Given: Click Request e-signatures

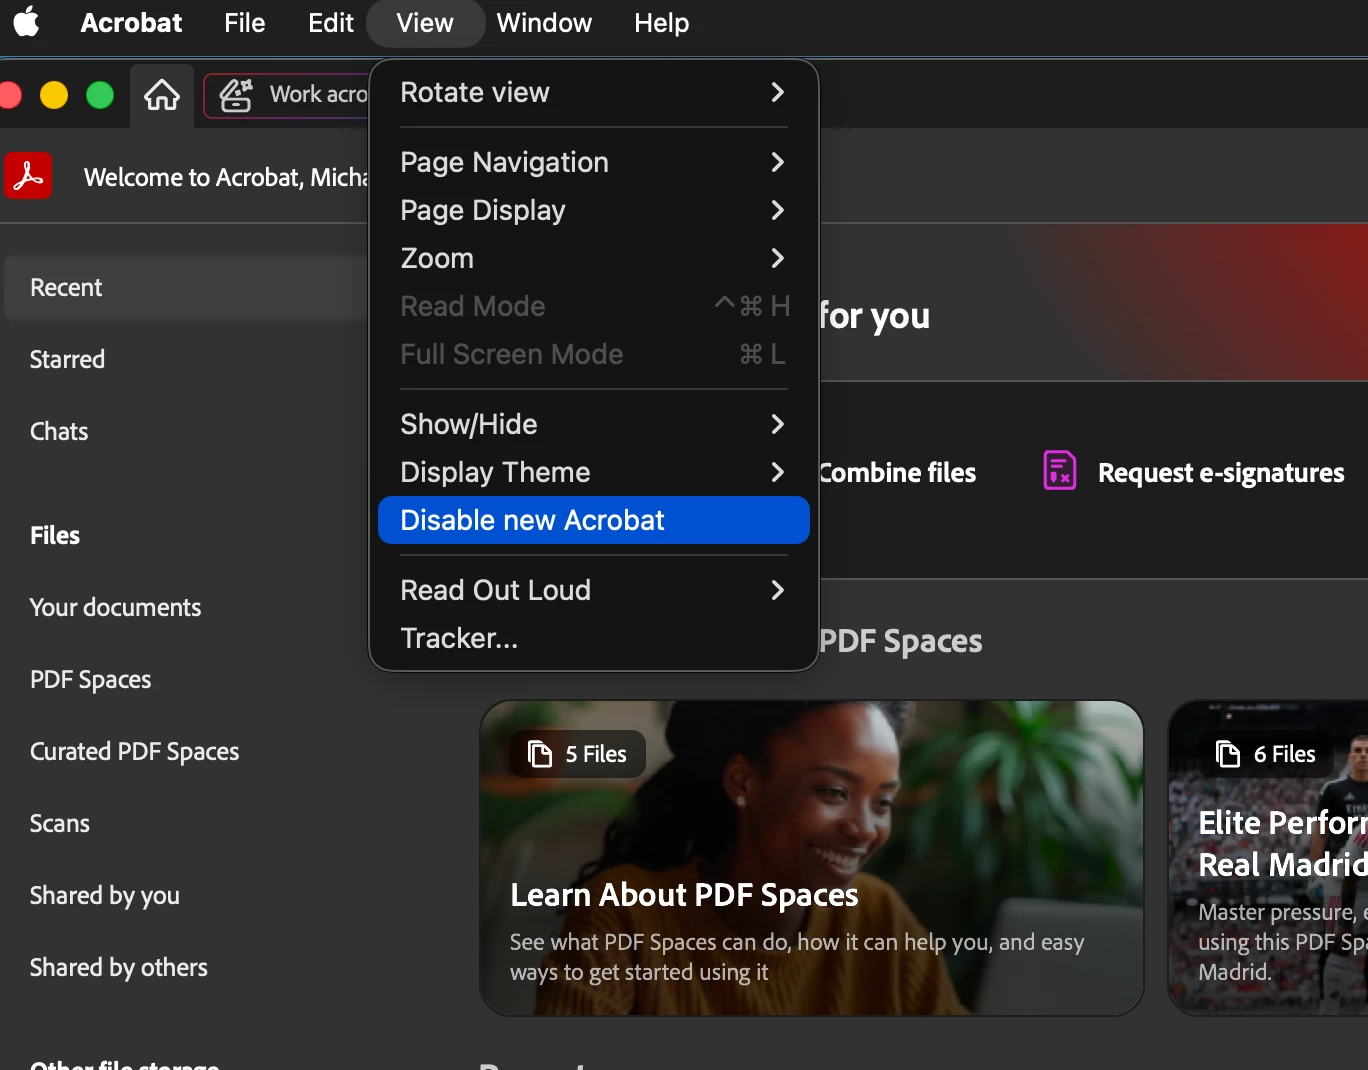Looking at the screenshot, I should pos(1221,472).
